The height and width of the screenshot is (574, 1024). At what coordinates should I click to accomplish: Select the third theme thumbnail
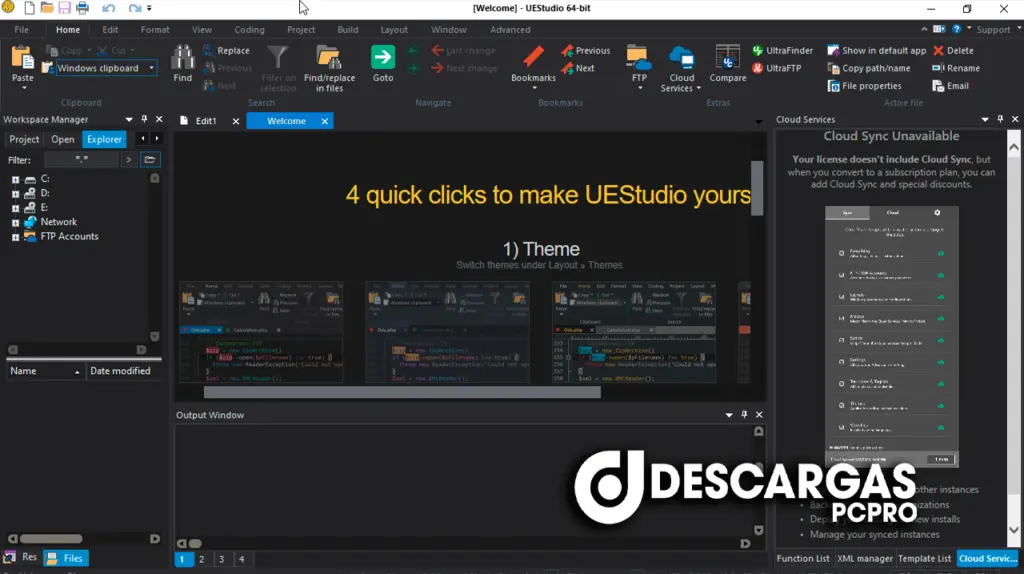pos(633,332)
